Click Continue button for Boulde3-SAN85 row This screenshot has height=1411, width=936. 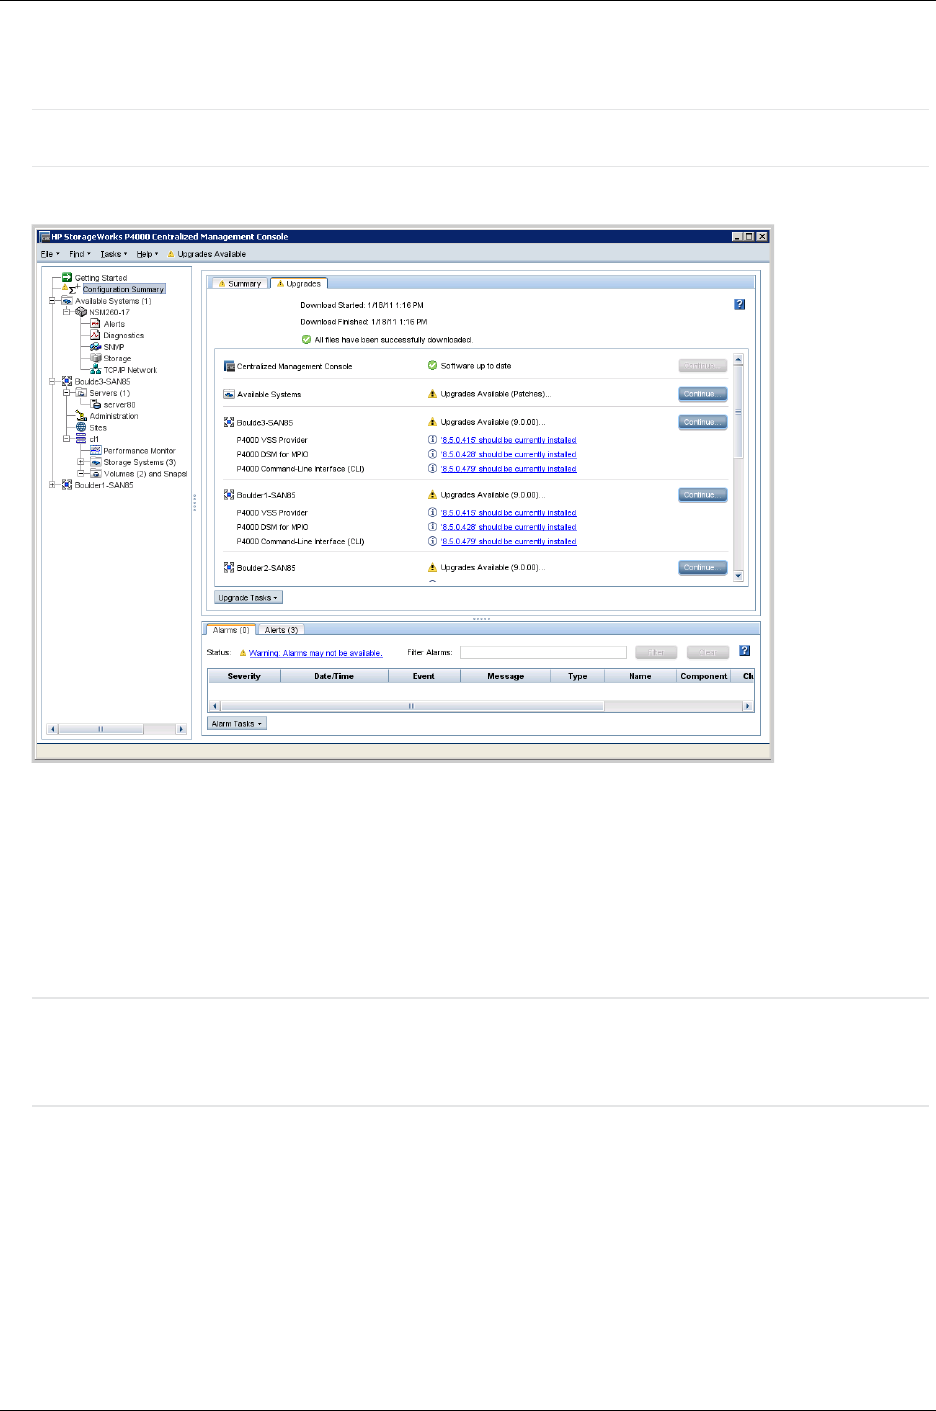[x=702, y=422]
